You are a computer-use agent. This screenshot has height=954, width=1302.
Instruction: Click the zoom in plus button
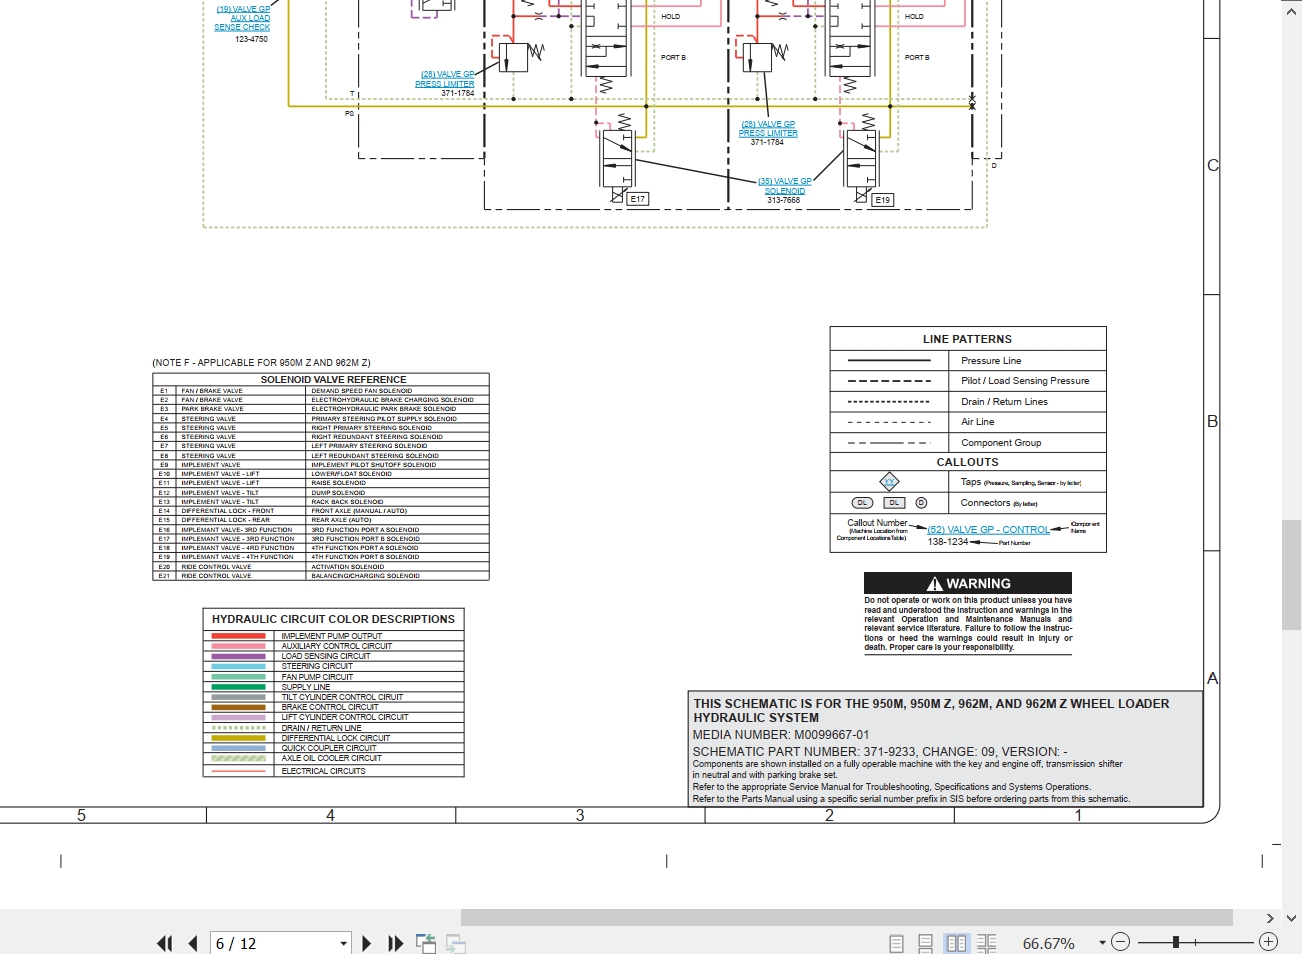pos(1268,942)
